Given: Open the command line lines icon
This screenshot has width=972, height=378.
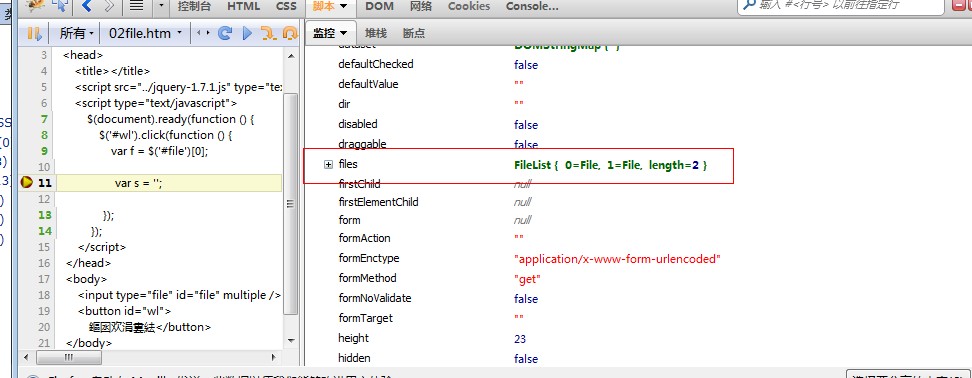Looking at the screenshot, I should [x=136, y=6].
